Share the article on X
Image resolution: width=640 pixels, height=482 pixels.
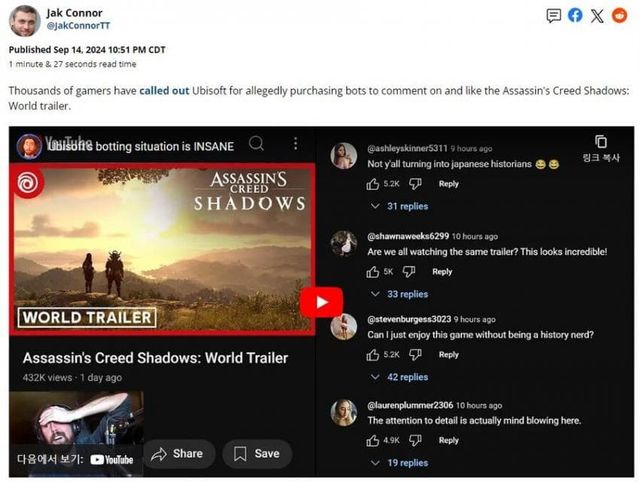click(597, 15)
